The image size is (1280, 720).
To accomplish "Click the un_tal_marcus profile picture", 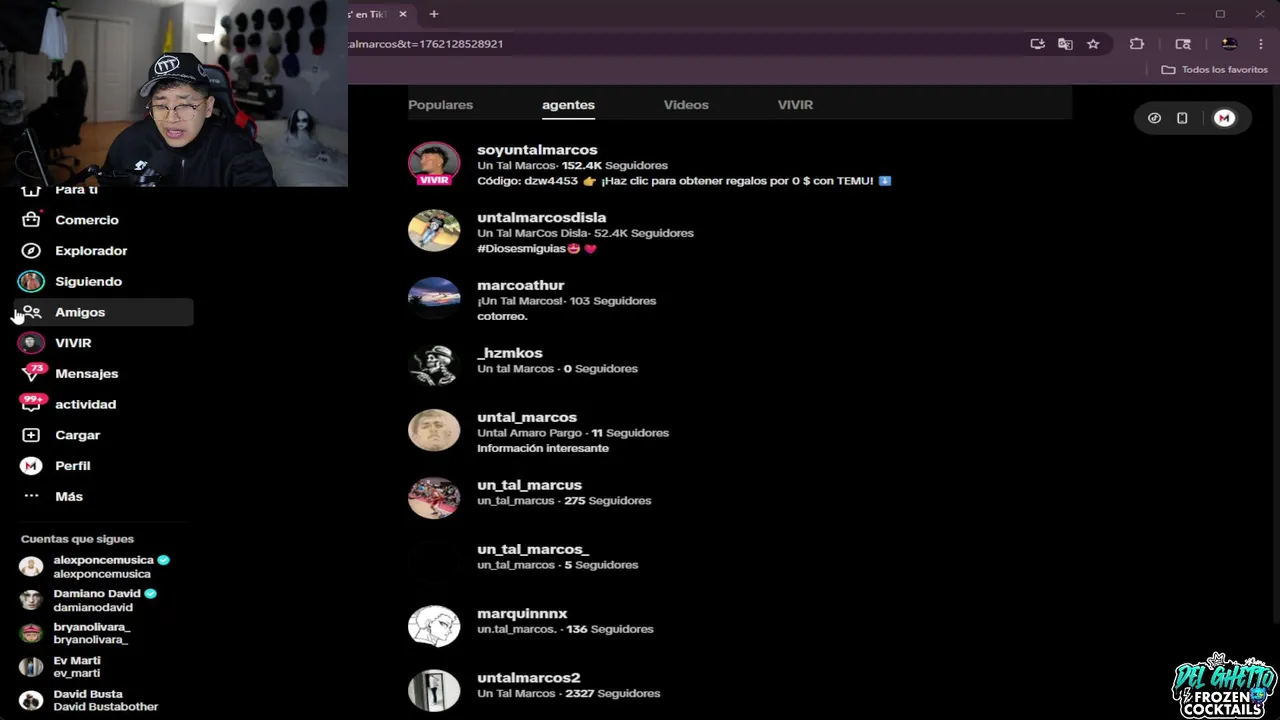I will (x=434, y=497).
